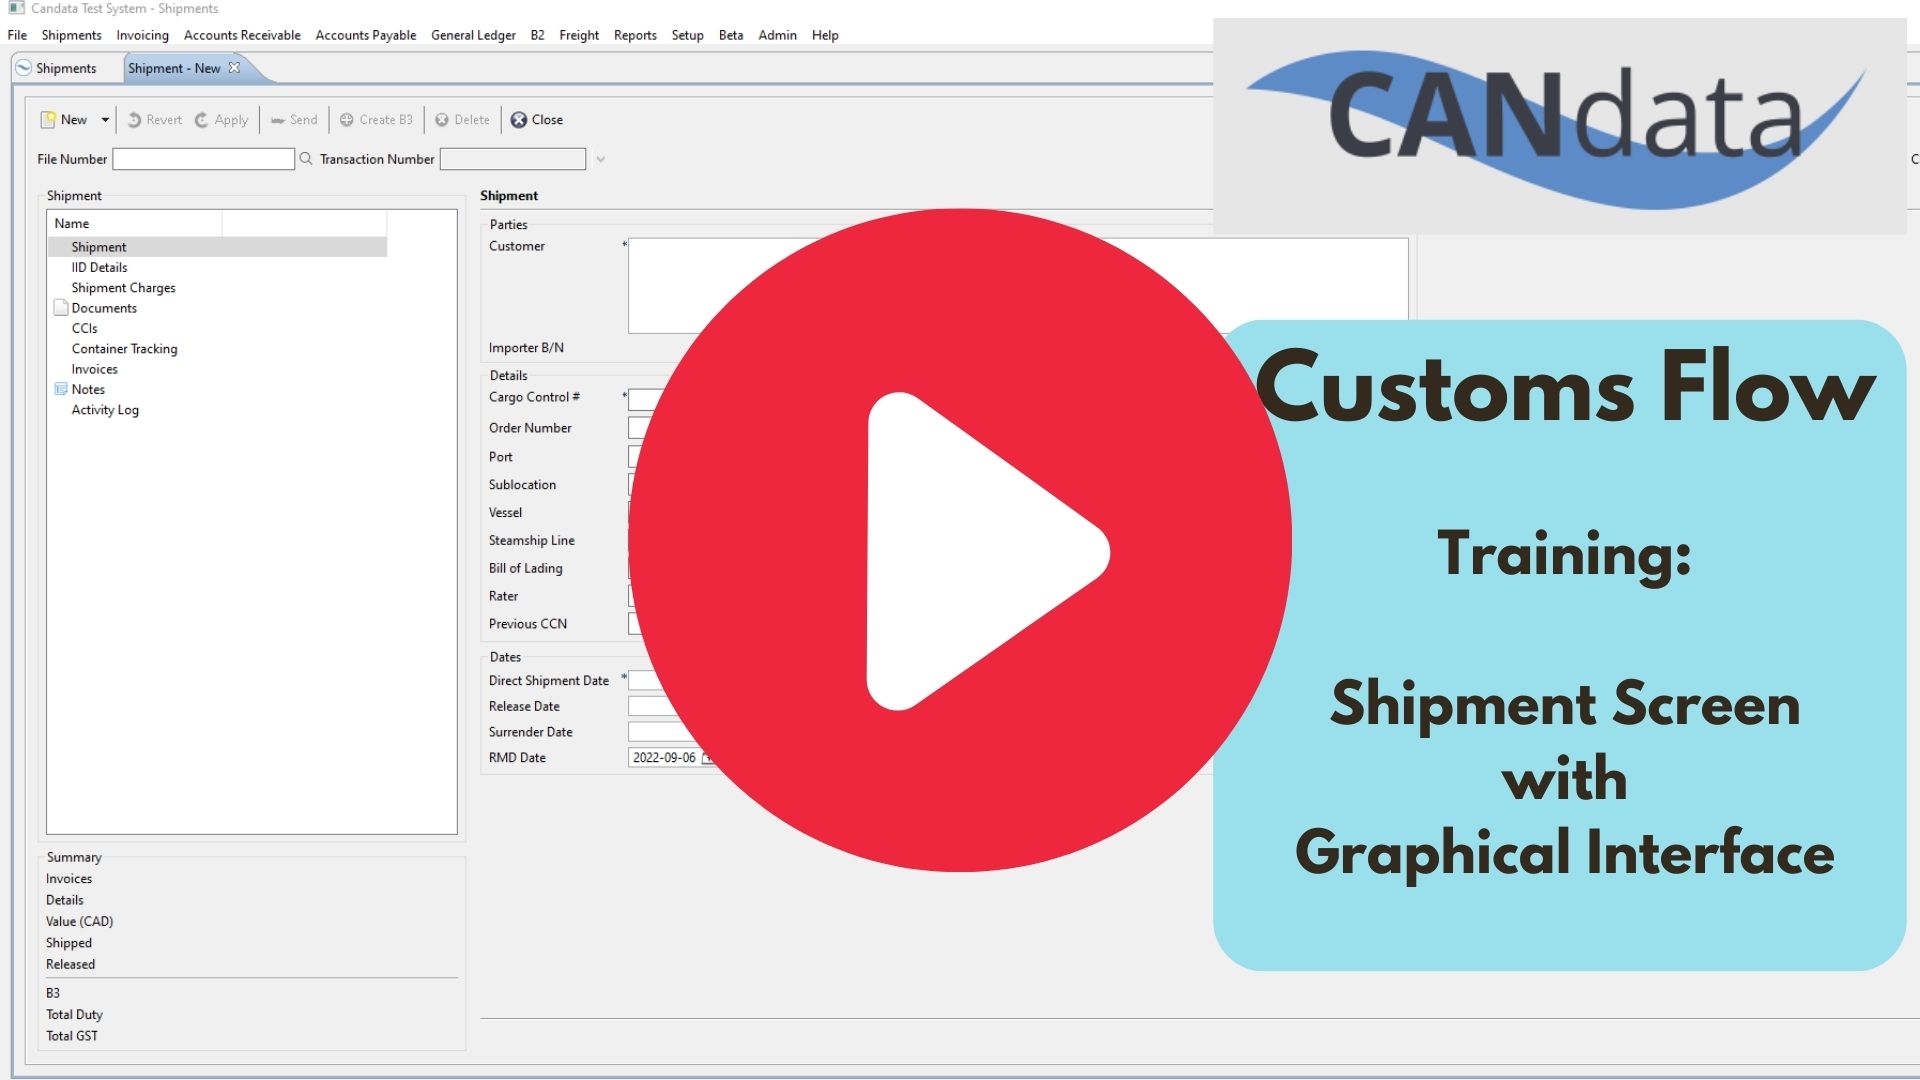Click the Delete toolbar button

click(462, 120)
